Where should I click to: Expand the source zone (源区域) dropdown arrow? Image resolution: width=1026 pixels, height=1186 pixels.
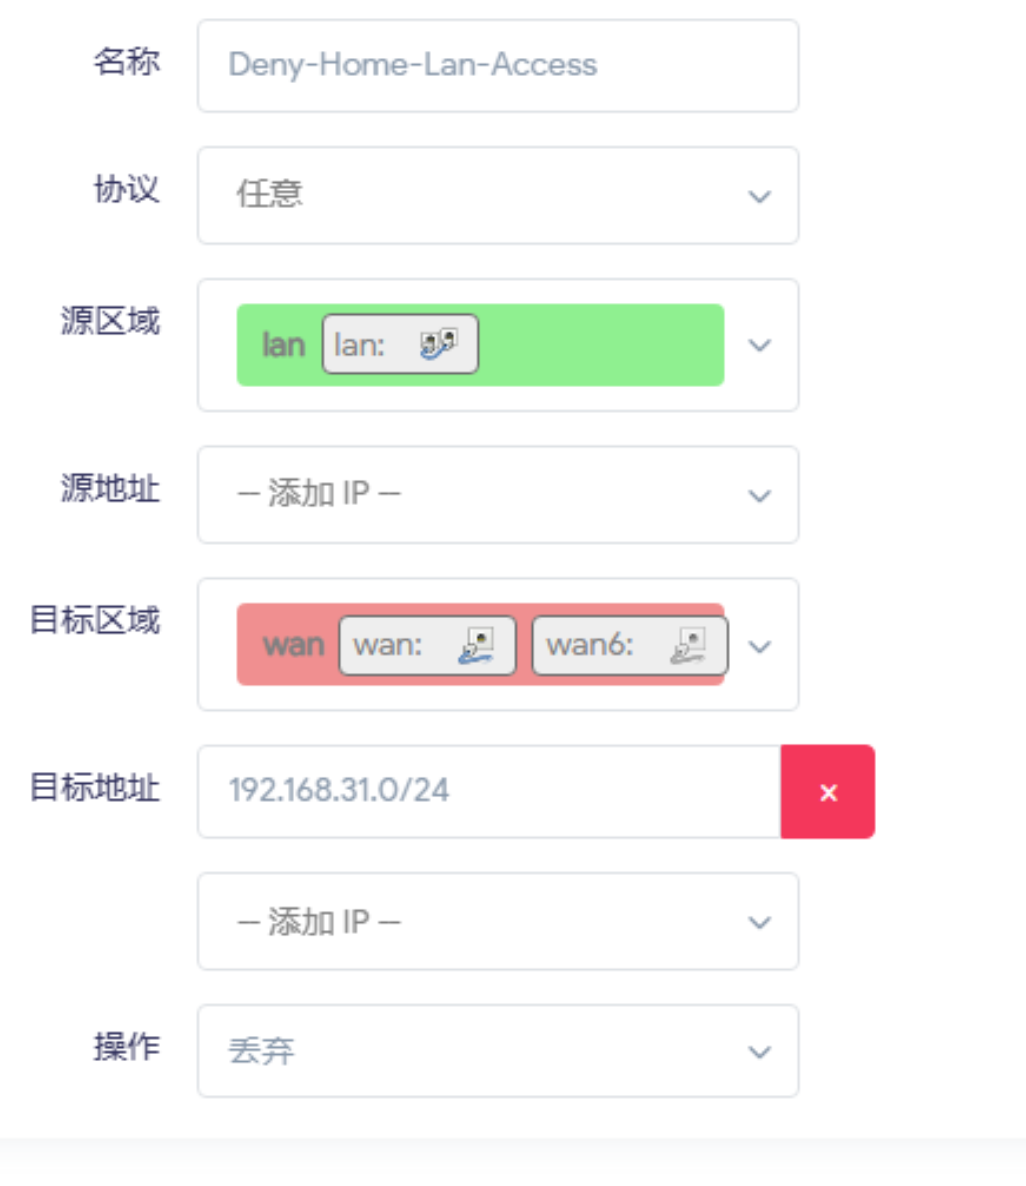[760, 345]
